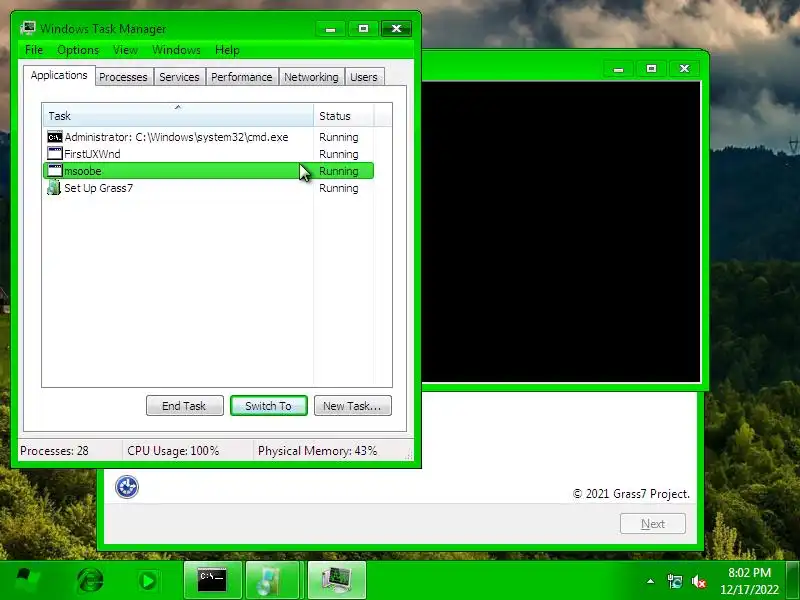Maximize the black msoobe window
The width and height of the screenshot is (800, 600).
click(652, 68)
